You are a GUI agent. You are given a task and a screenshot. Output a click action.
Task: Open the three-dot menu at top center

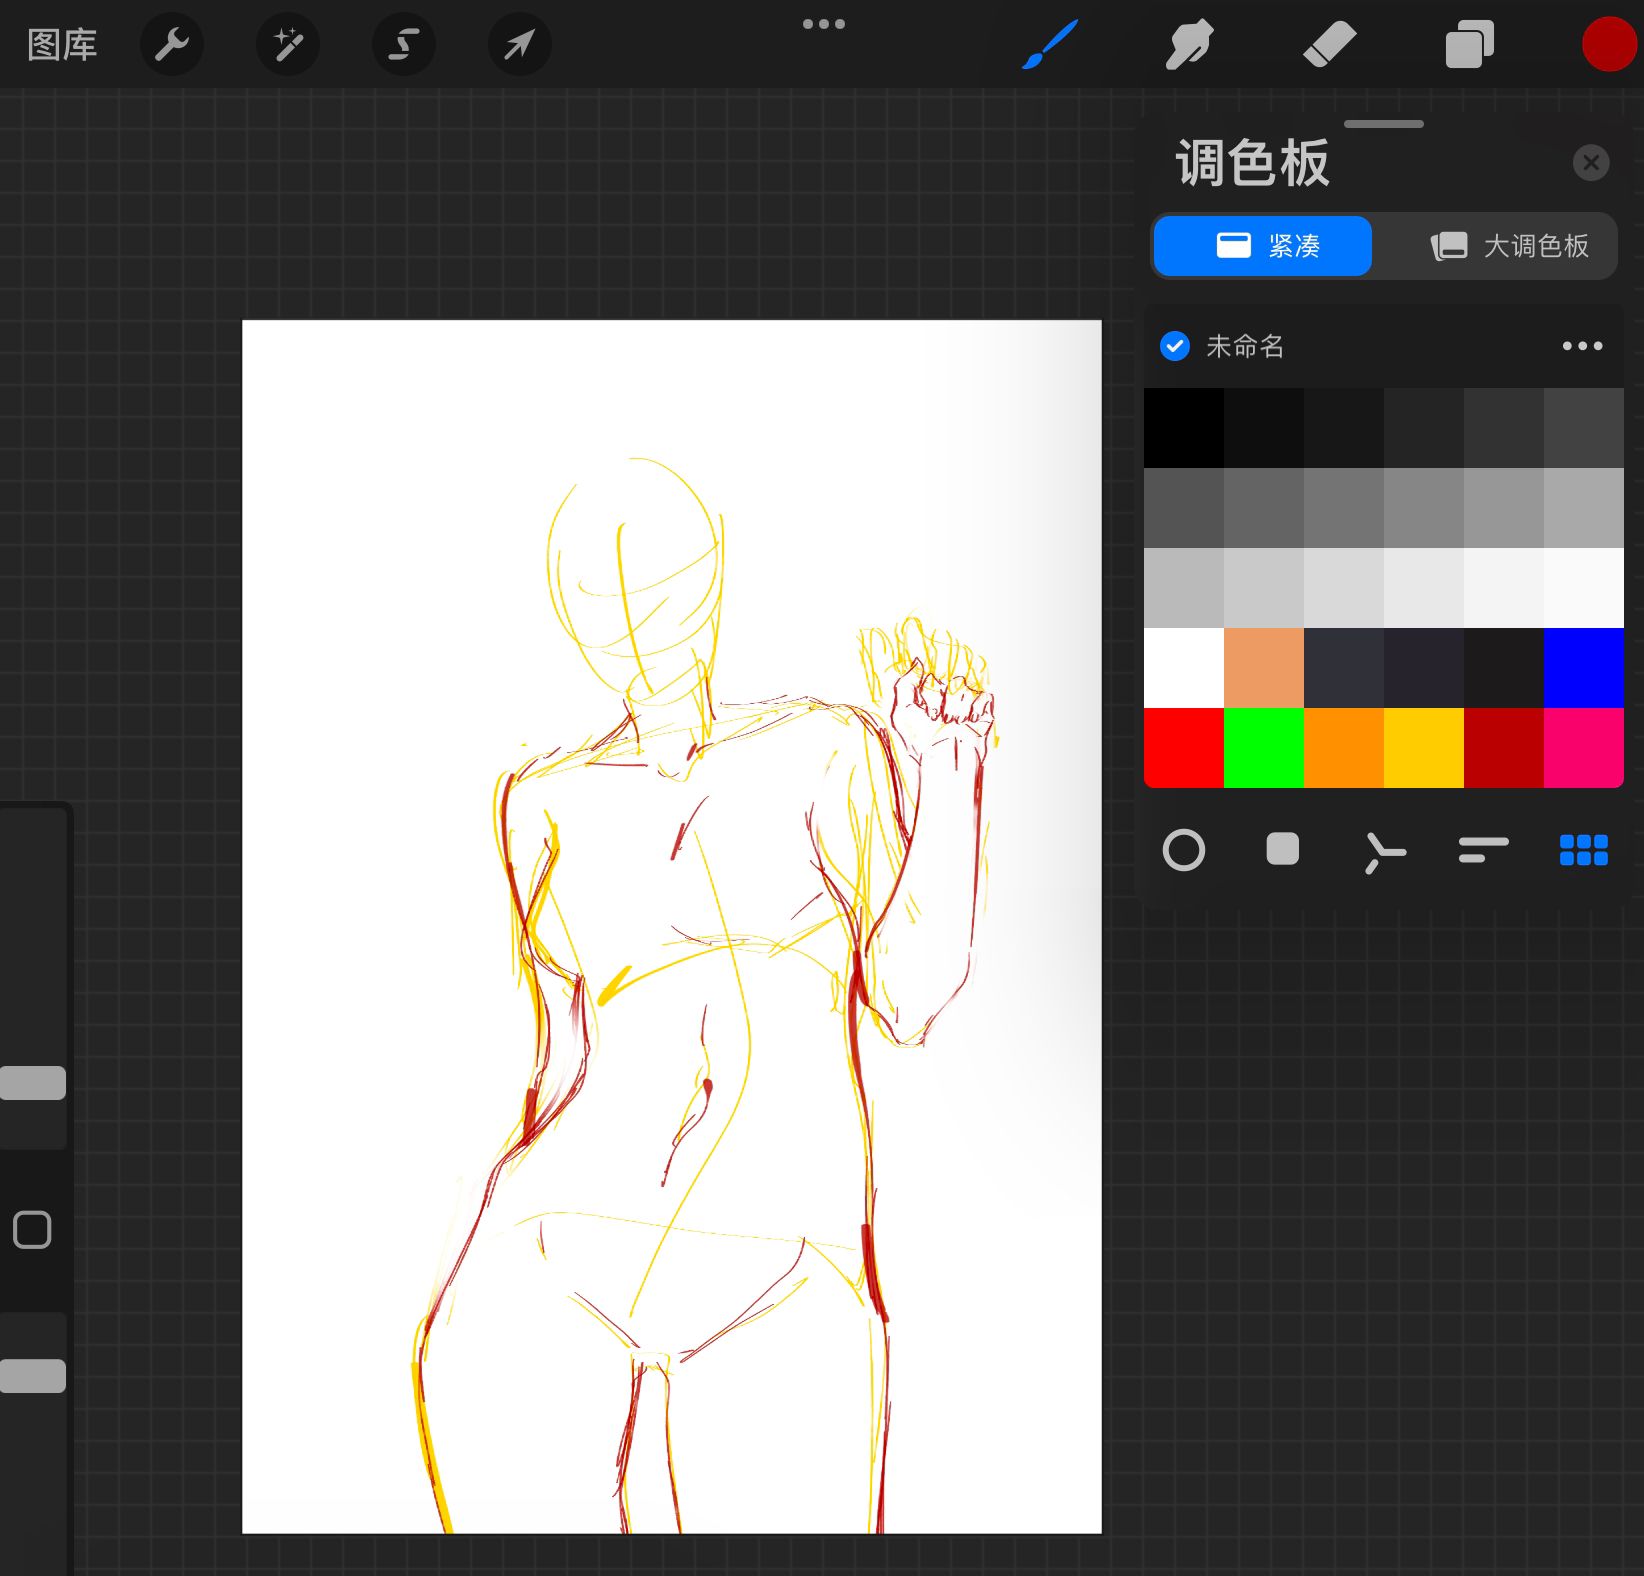point(823,24)
